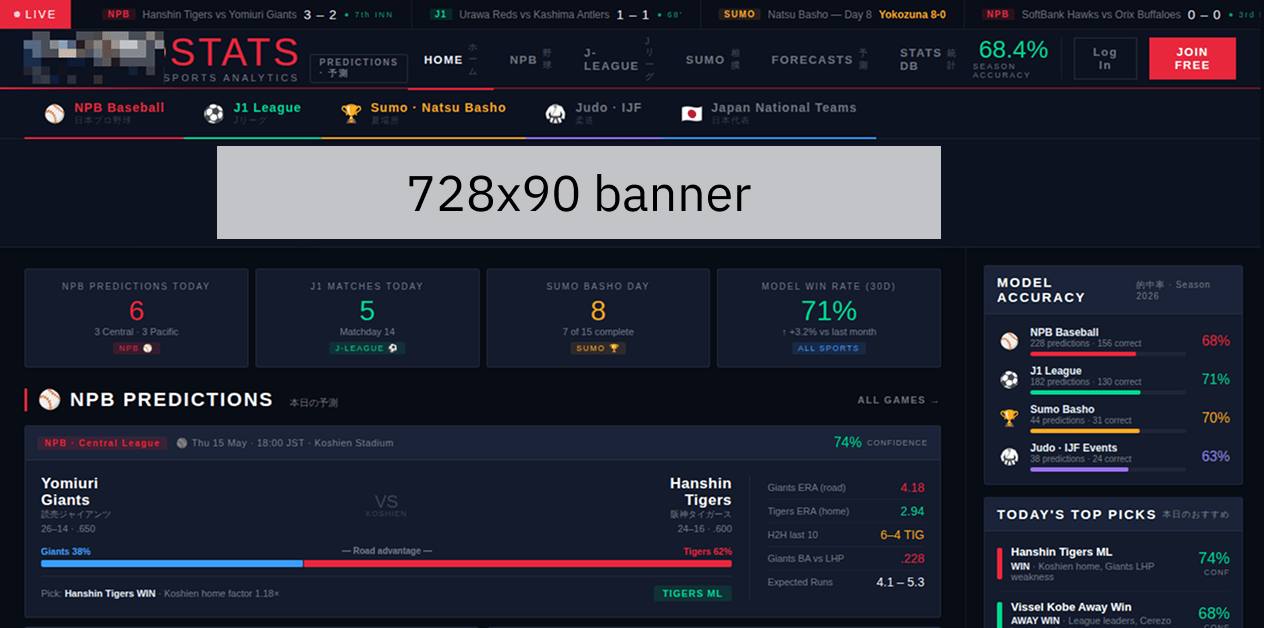Click the TIGERS ML pick button

692,593
